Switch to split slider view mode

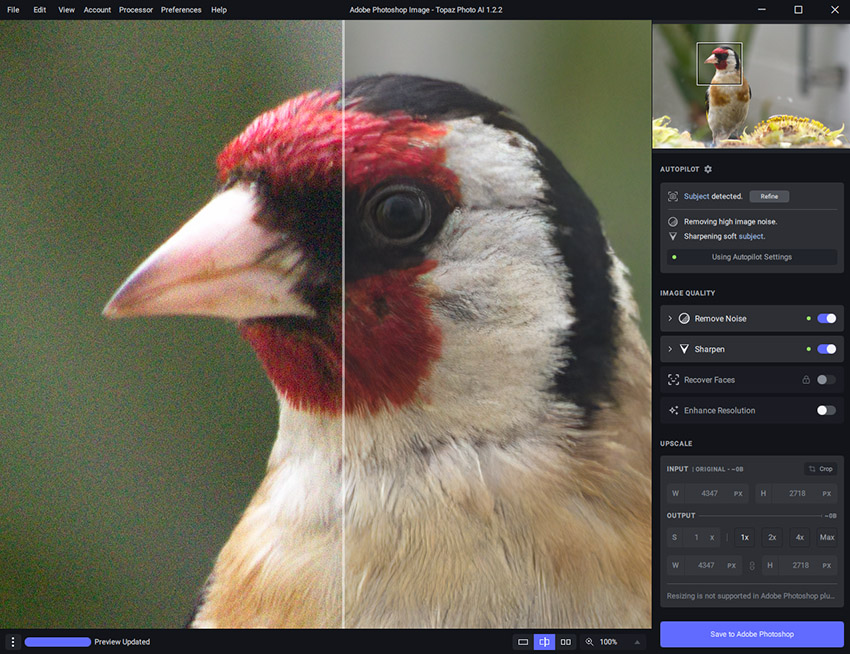544,642
